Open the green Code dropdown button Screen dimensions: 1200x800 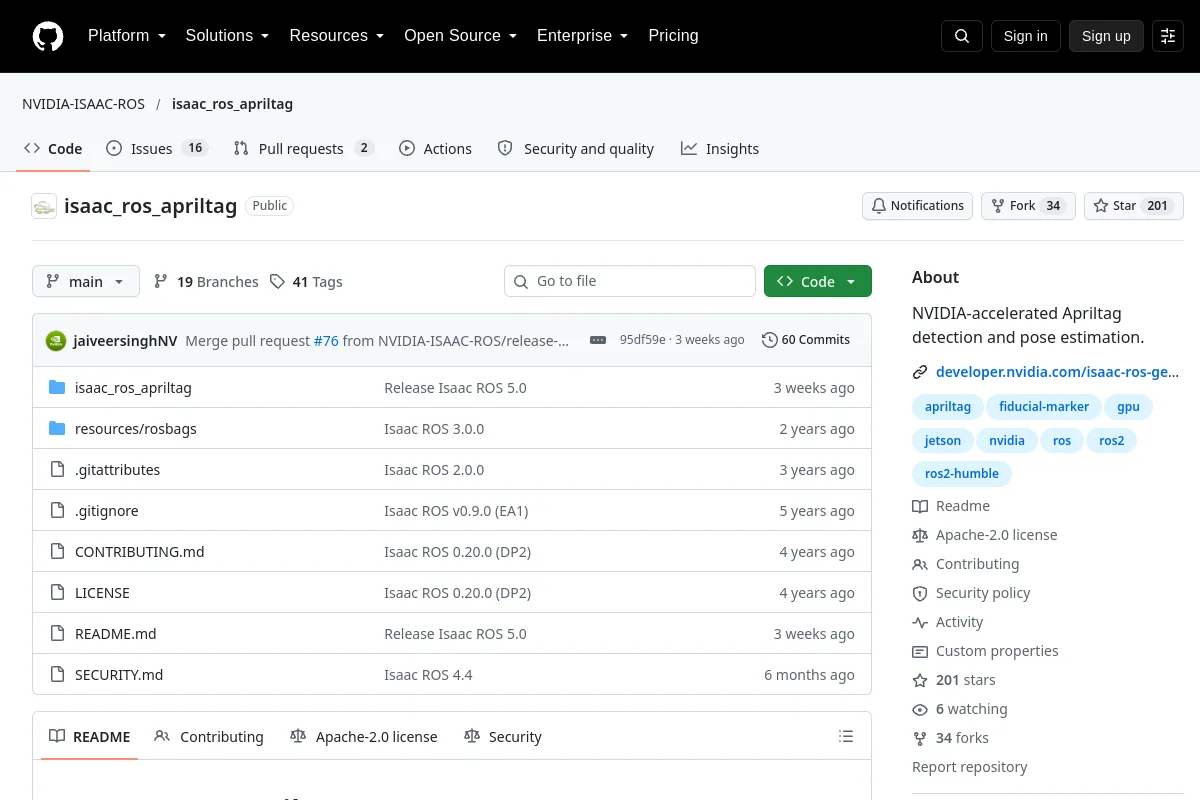tap(818, 282)
